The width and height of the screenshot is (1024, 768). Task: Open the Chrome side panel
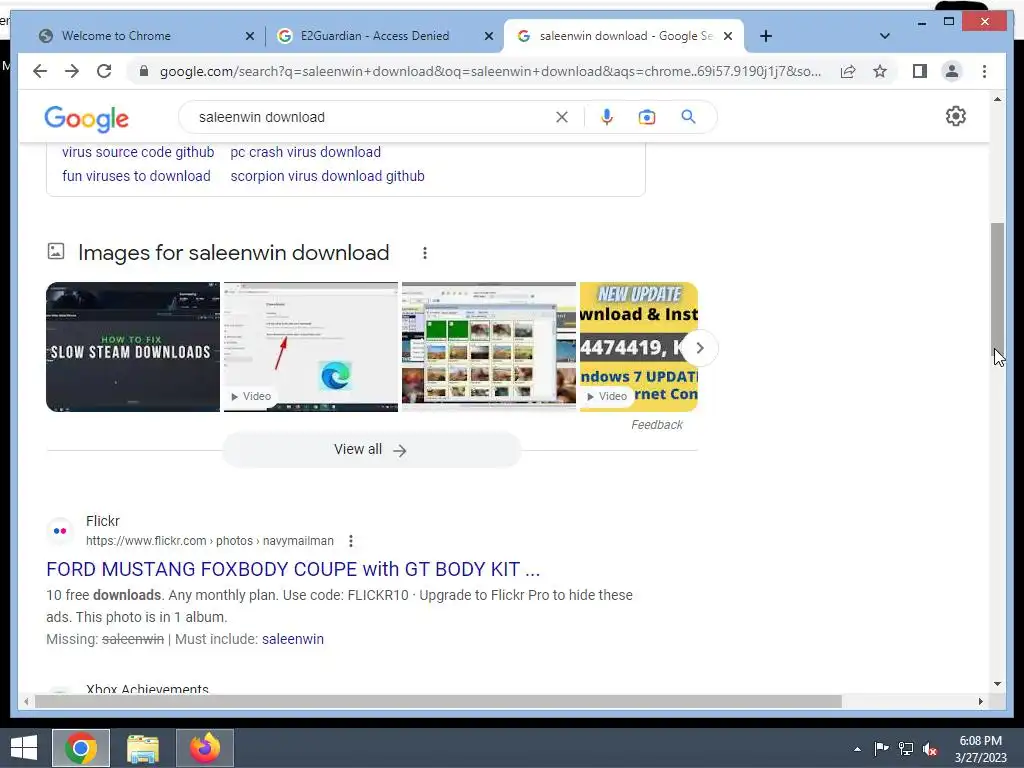[920, 71]
